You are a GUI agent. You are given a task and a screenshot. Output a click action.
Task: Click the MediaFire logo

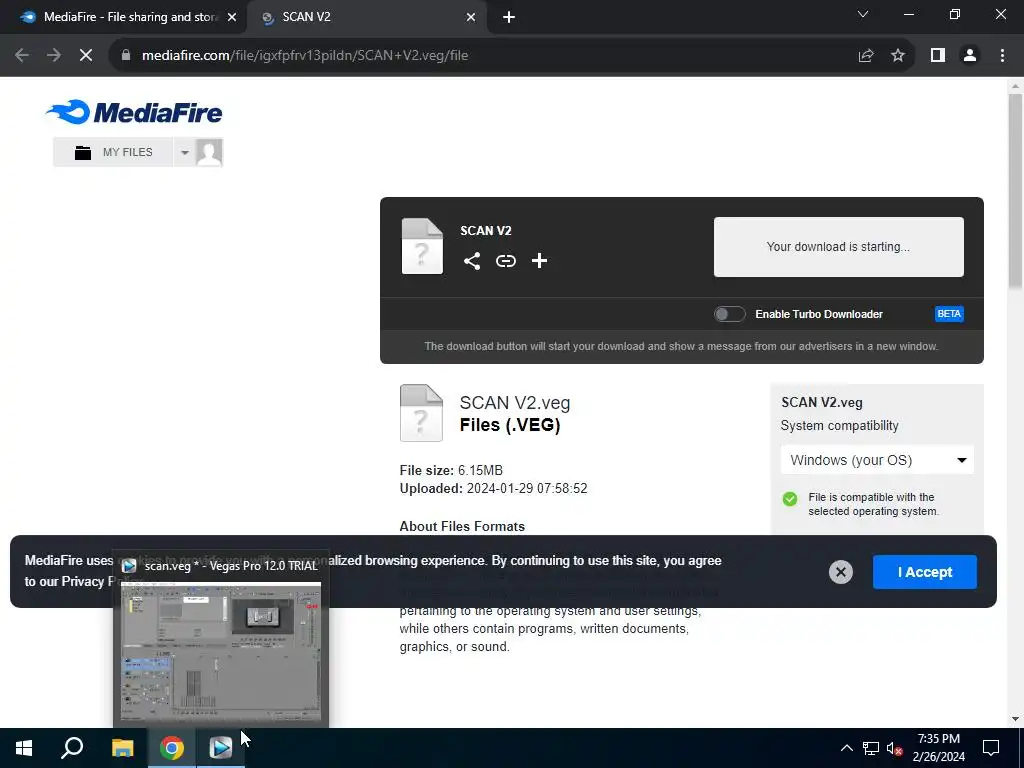coord(134,112)
